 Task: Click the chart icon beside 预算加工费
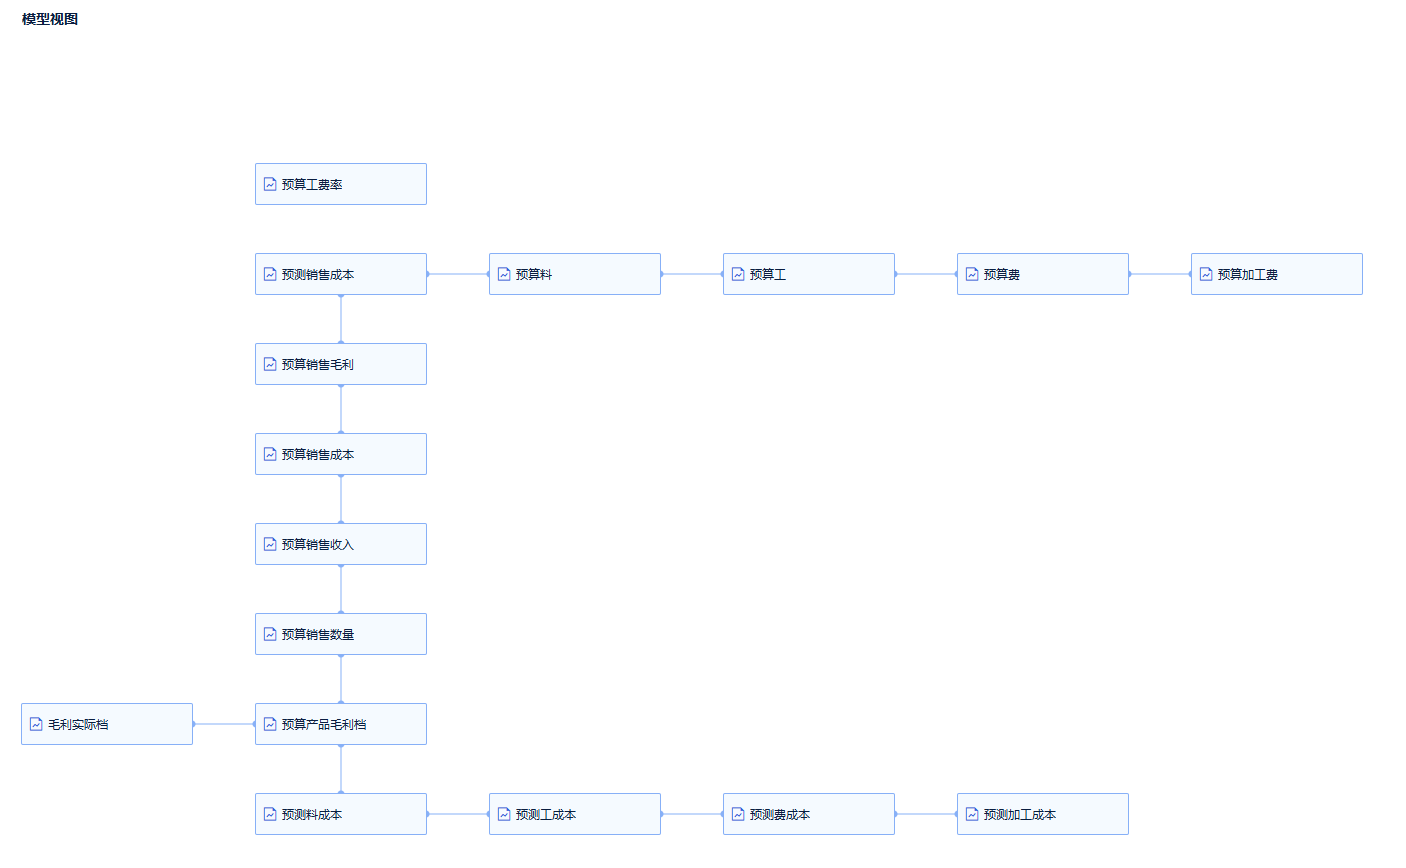pyautogui.click(x=1206, y=274)
